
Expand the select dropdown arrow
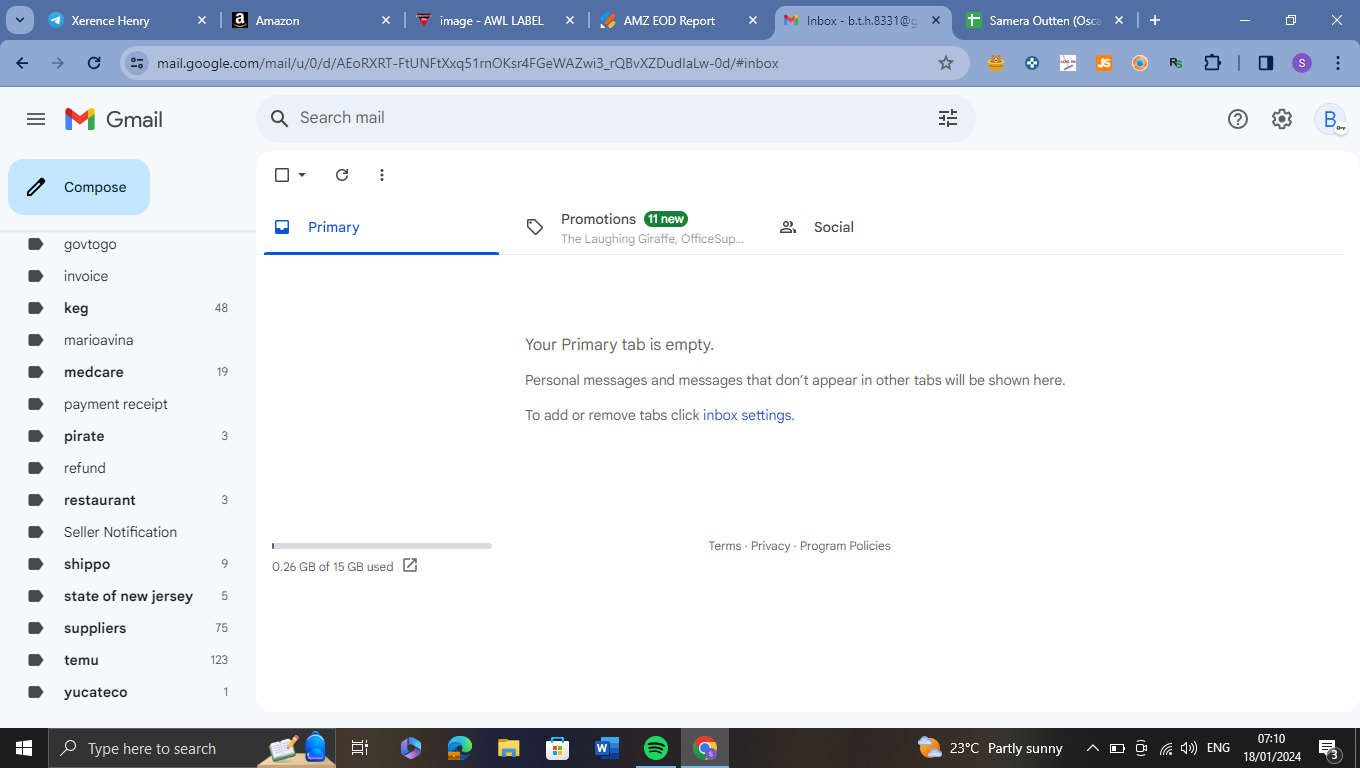coord(302,175)
